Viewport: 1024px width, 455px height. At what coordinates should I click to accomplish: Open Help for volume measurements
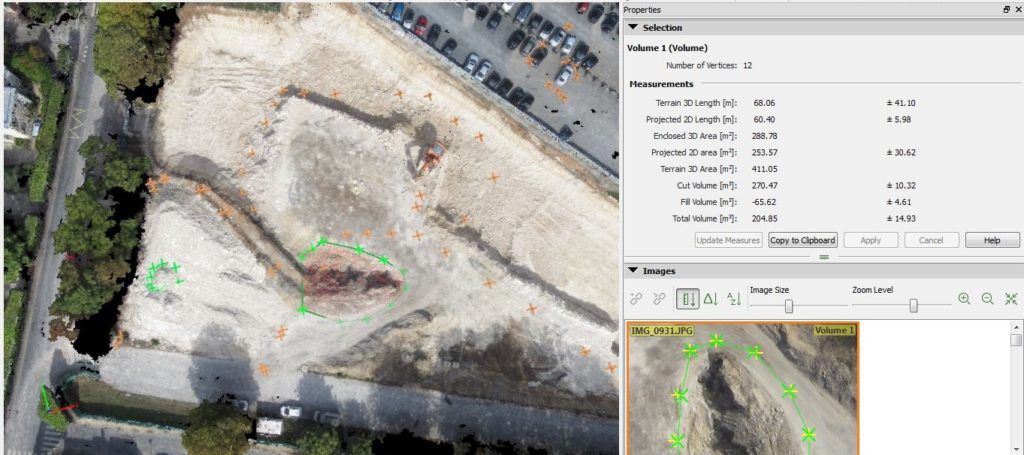992,240
